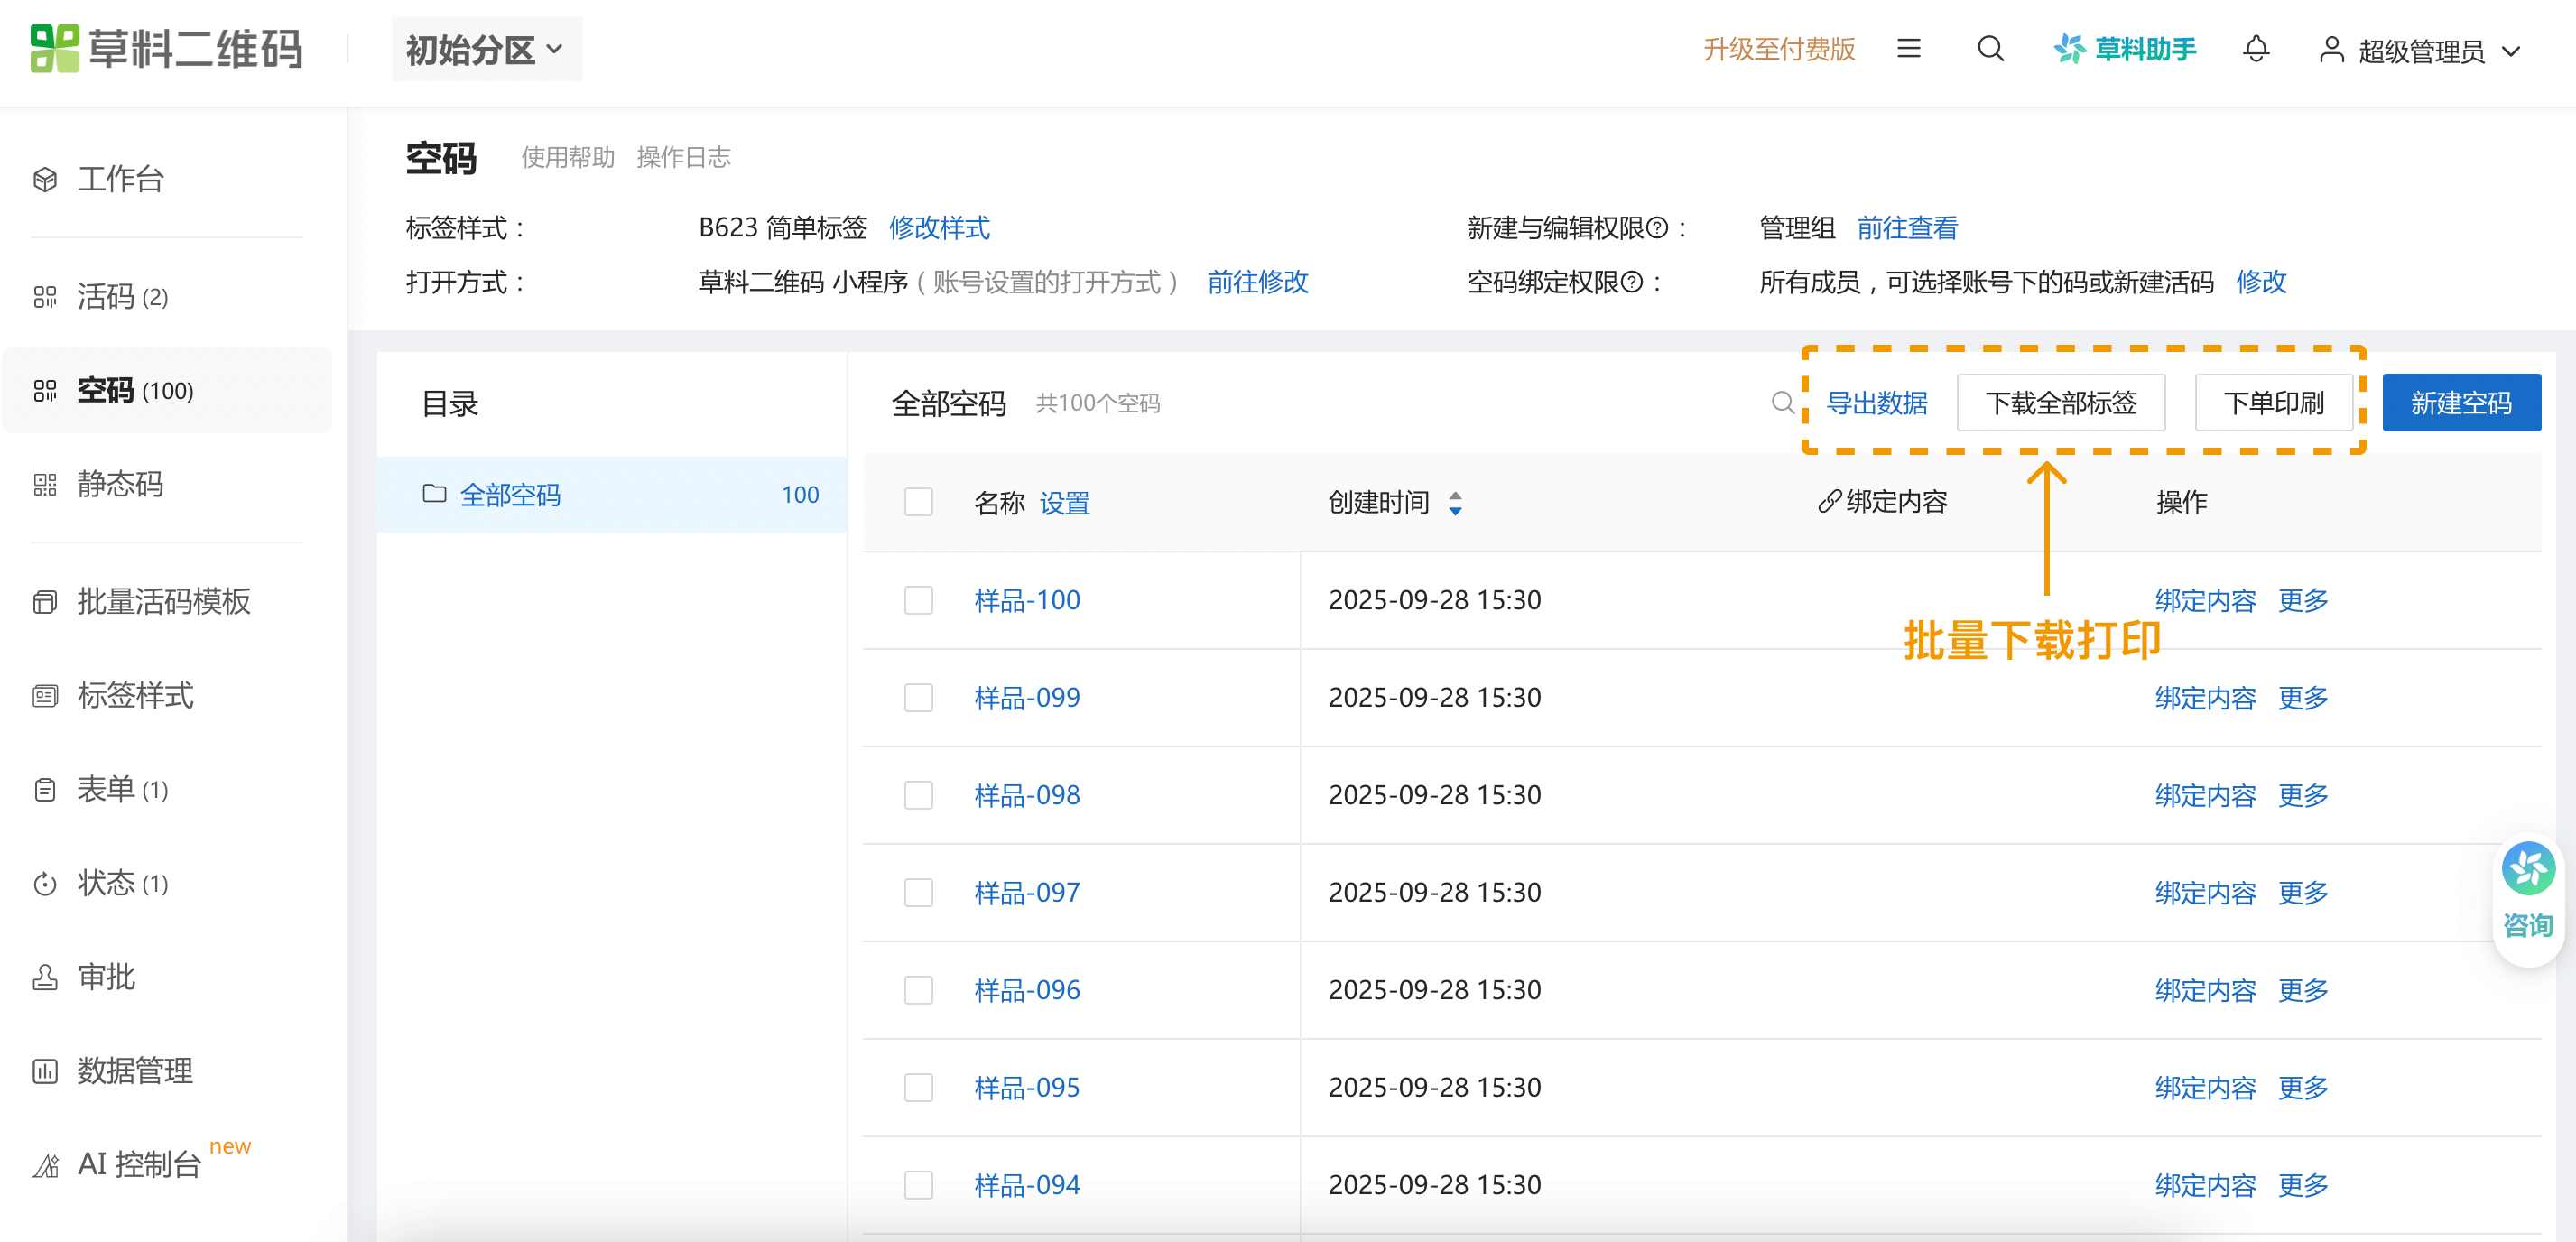Open the 超级管理员 account dropdown
This screenshot has width=2576, height=1242.
pos(2420,51)
